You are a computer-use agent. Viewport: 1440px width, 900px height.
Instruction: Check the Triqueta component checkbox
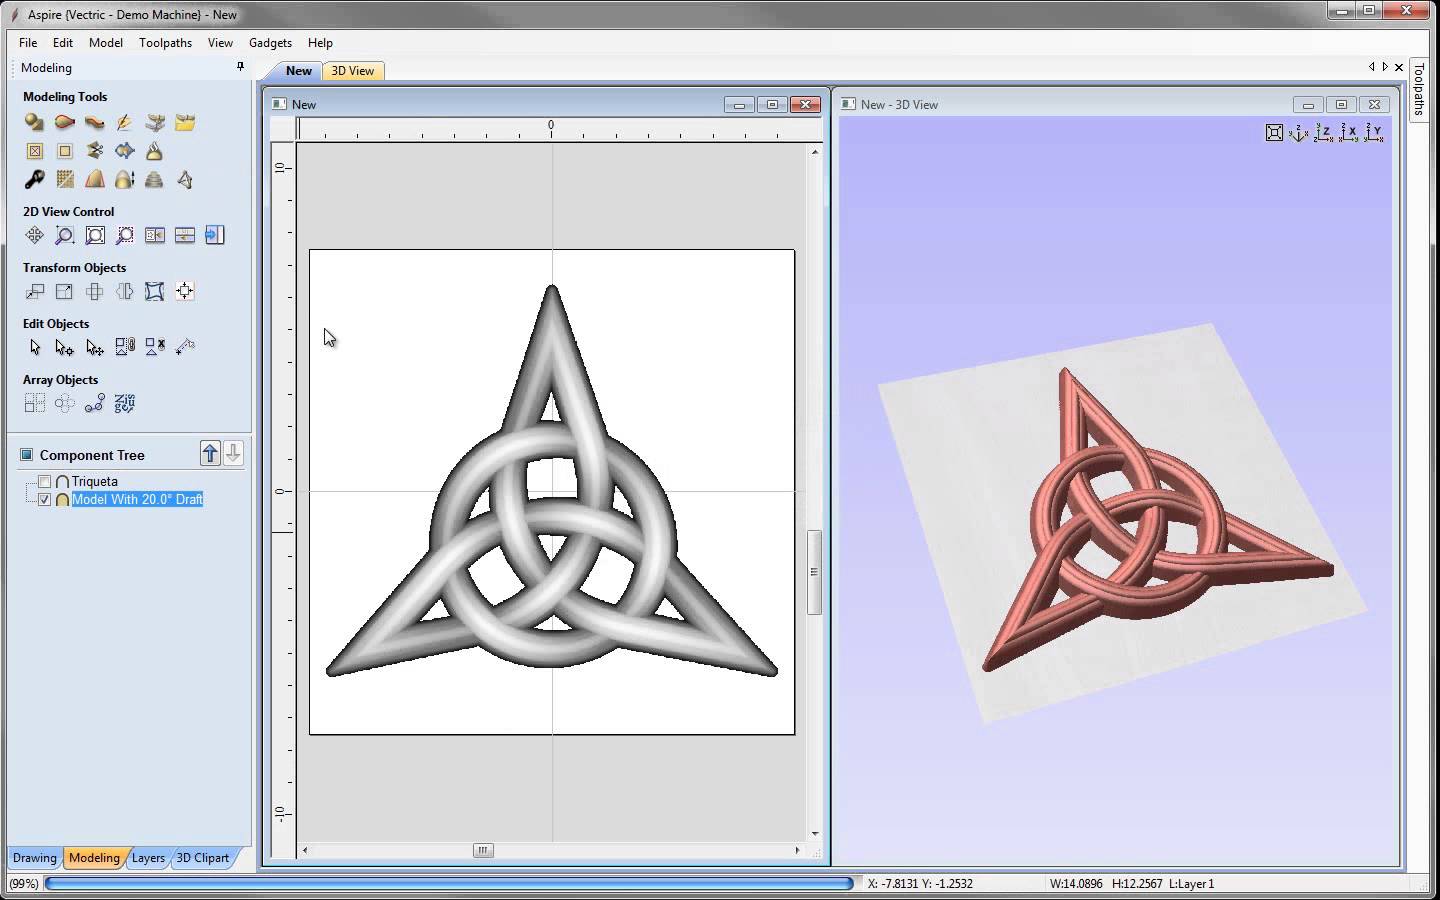[44, 482]
